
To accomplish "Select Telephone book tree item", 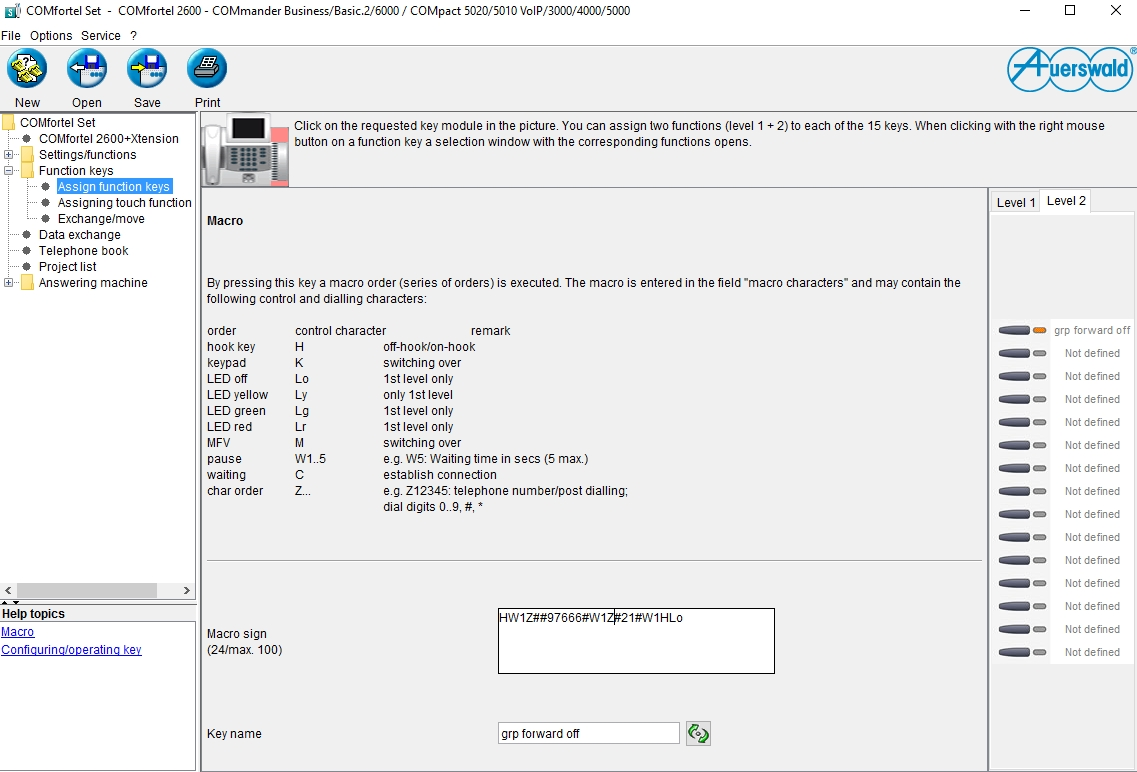I will [83, 250].
